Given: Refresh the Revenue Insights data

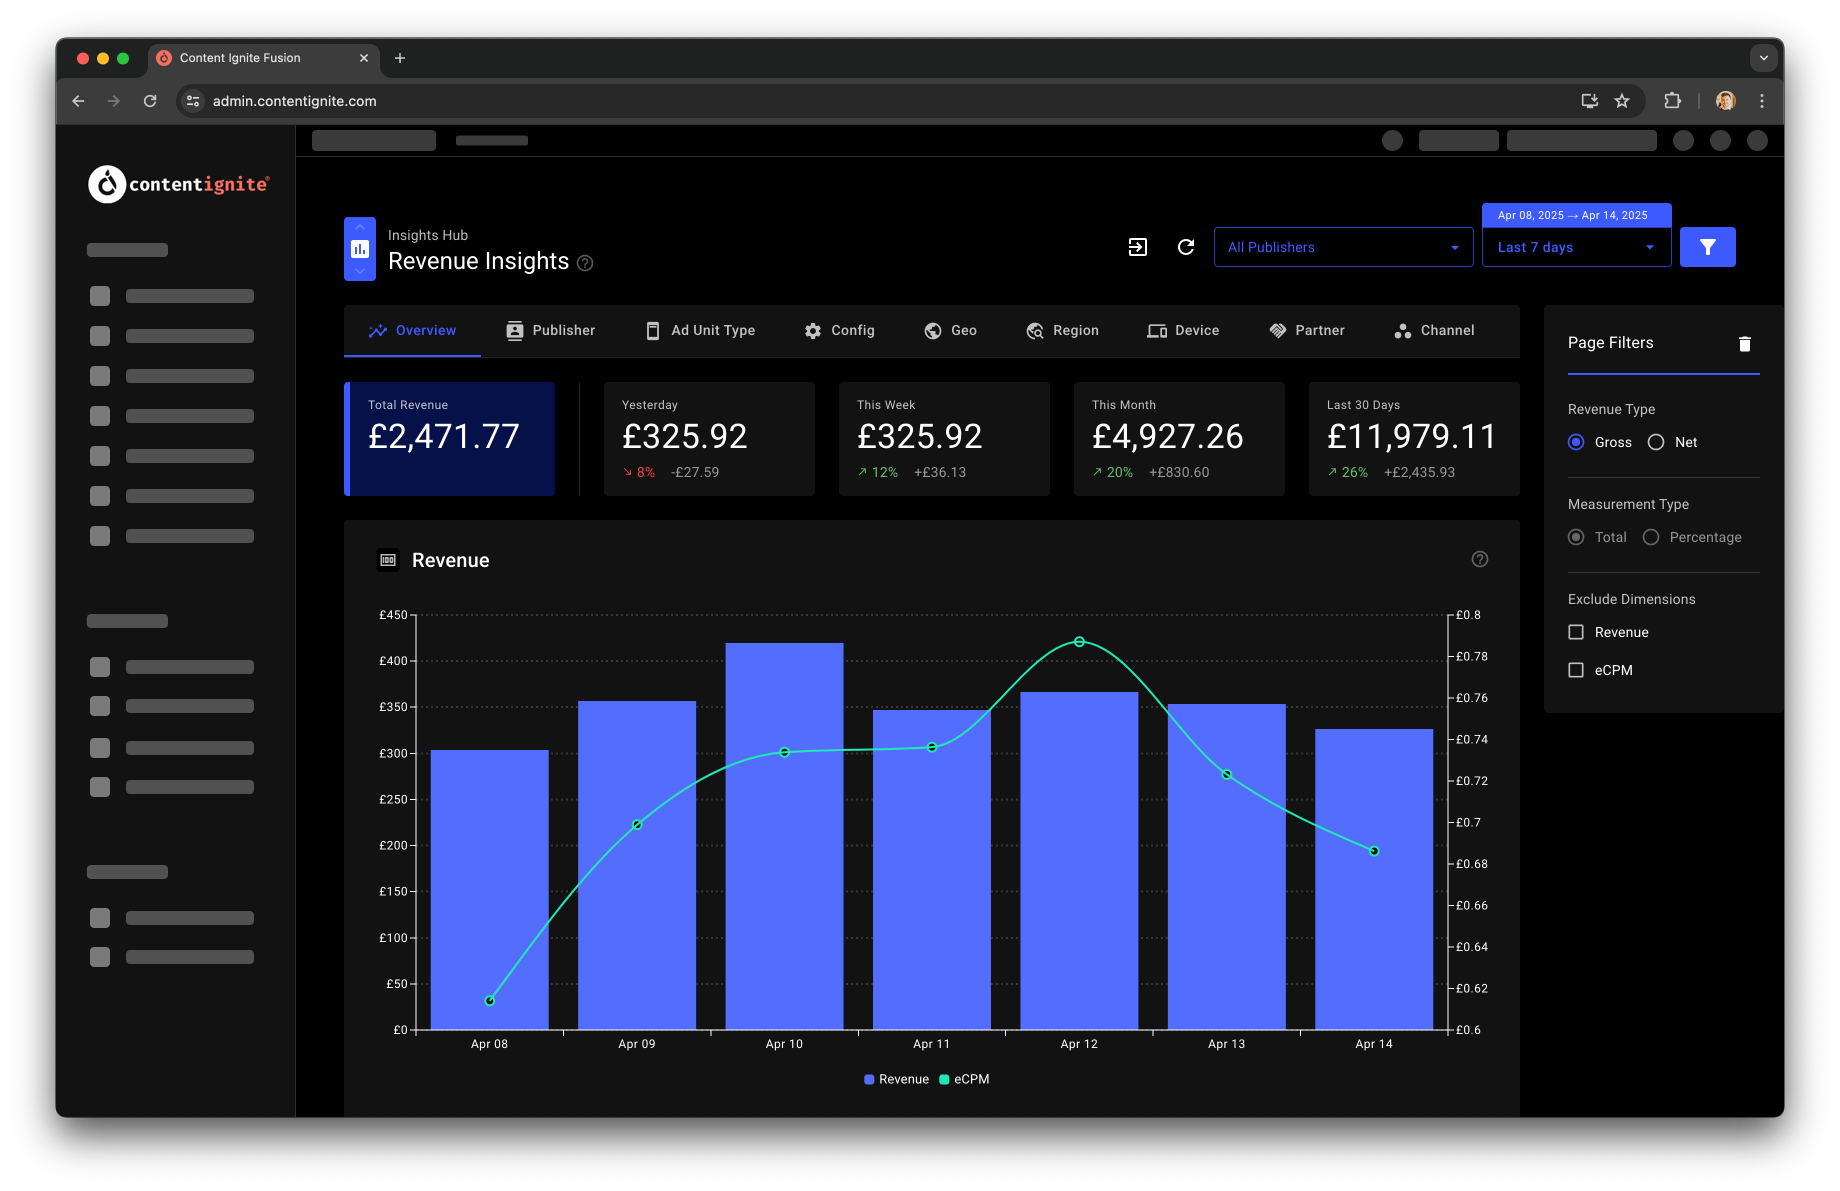Looking at the screenshot, I should coord(1186,247).
